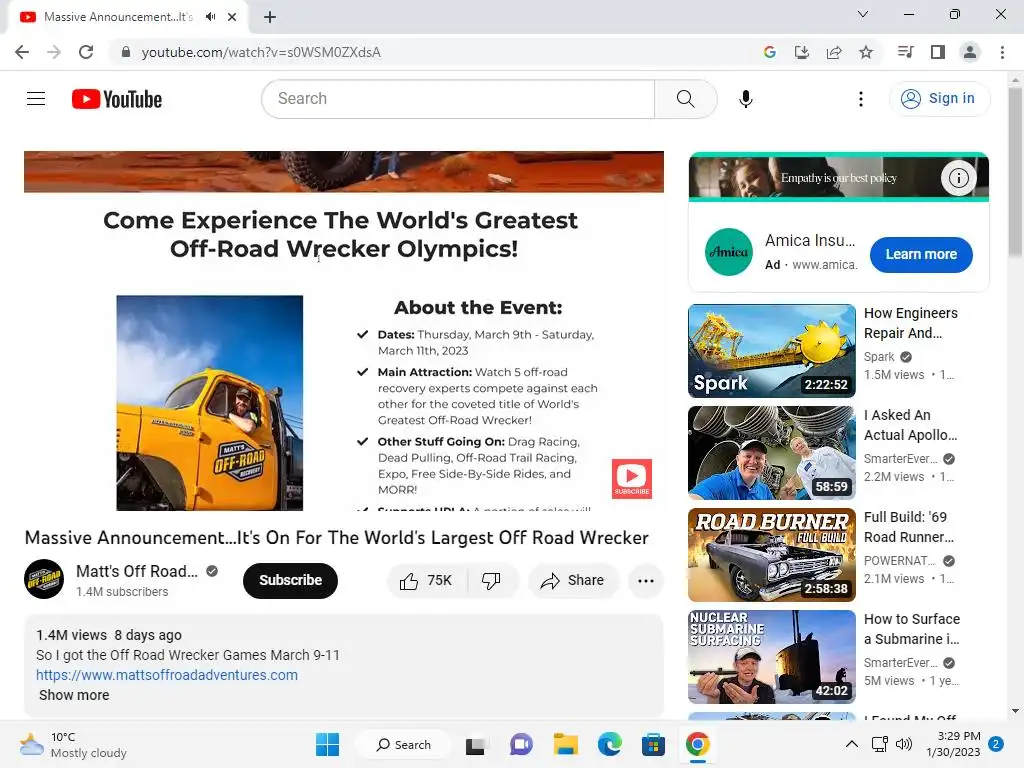Start voice search with the microphone
The image size is (1024, 768).
[746, 99]
